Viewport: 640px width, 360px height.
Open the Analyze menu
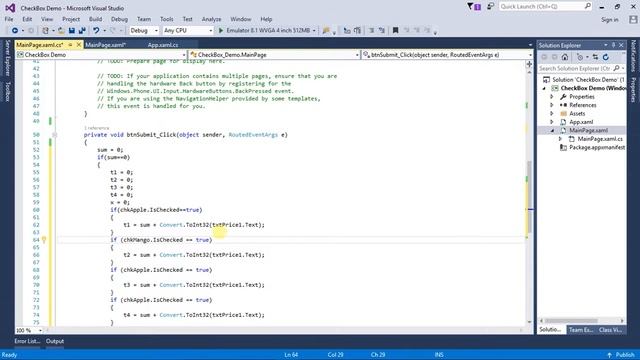click(x=211, y=19)
